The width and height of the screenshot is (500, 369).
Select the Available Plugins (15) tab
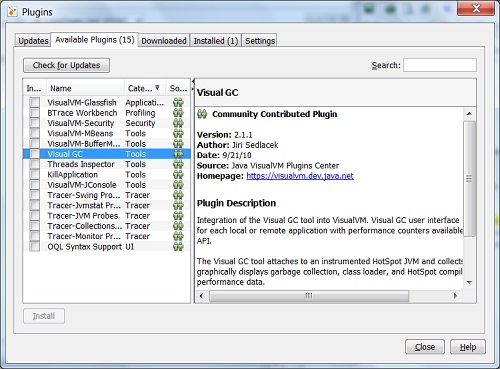coord(94,40)
